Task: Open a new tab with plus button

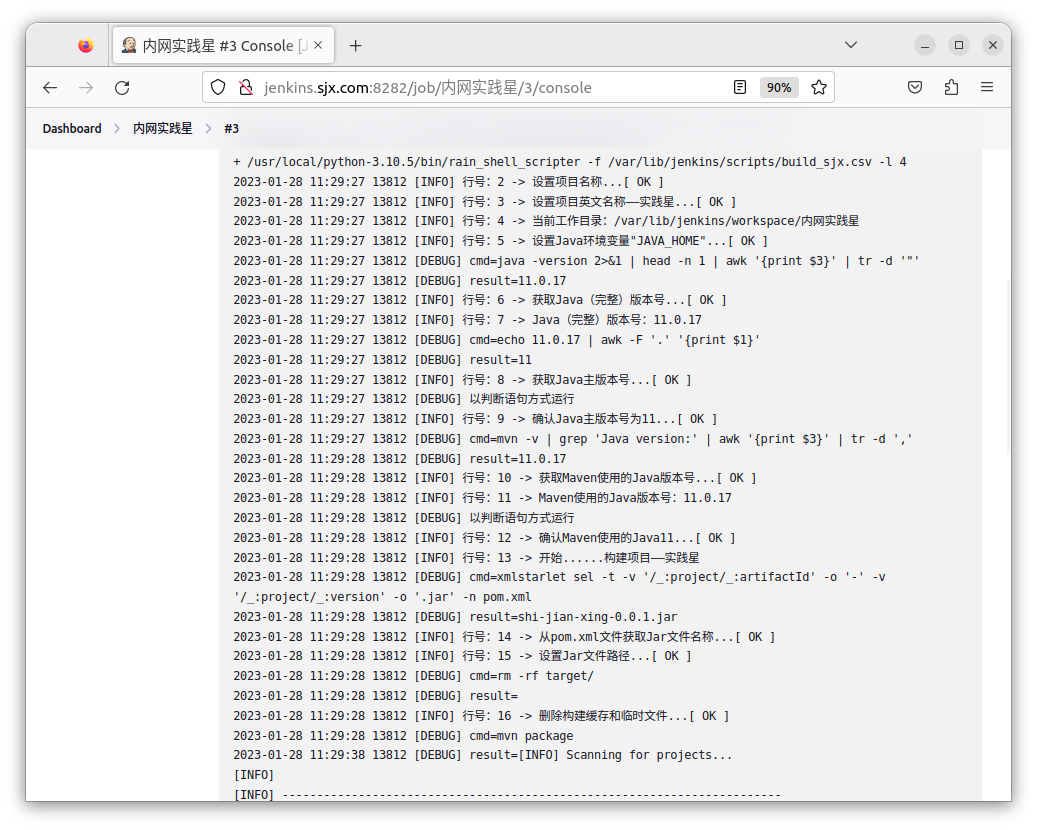Action: pos(355,45)
